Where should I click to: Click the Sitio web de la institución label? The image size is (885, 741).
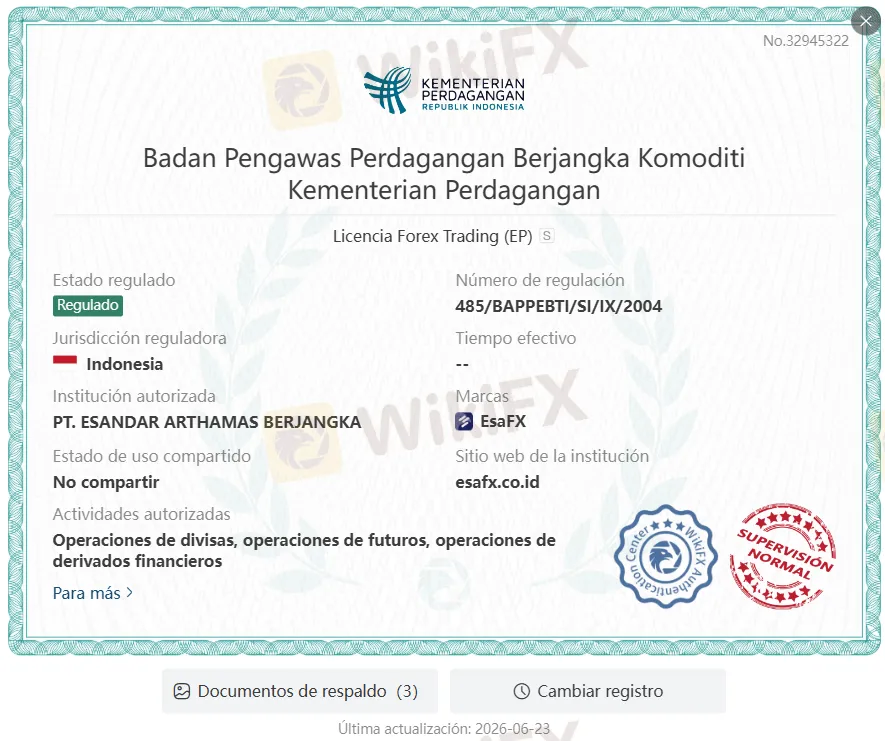coord(552,456)
